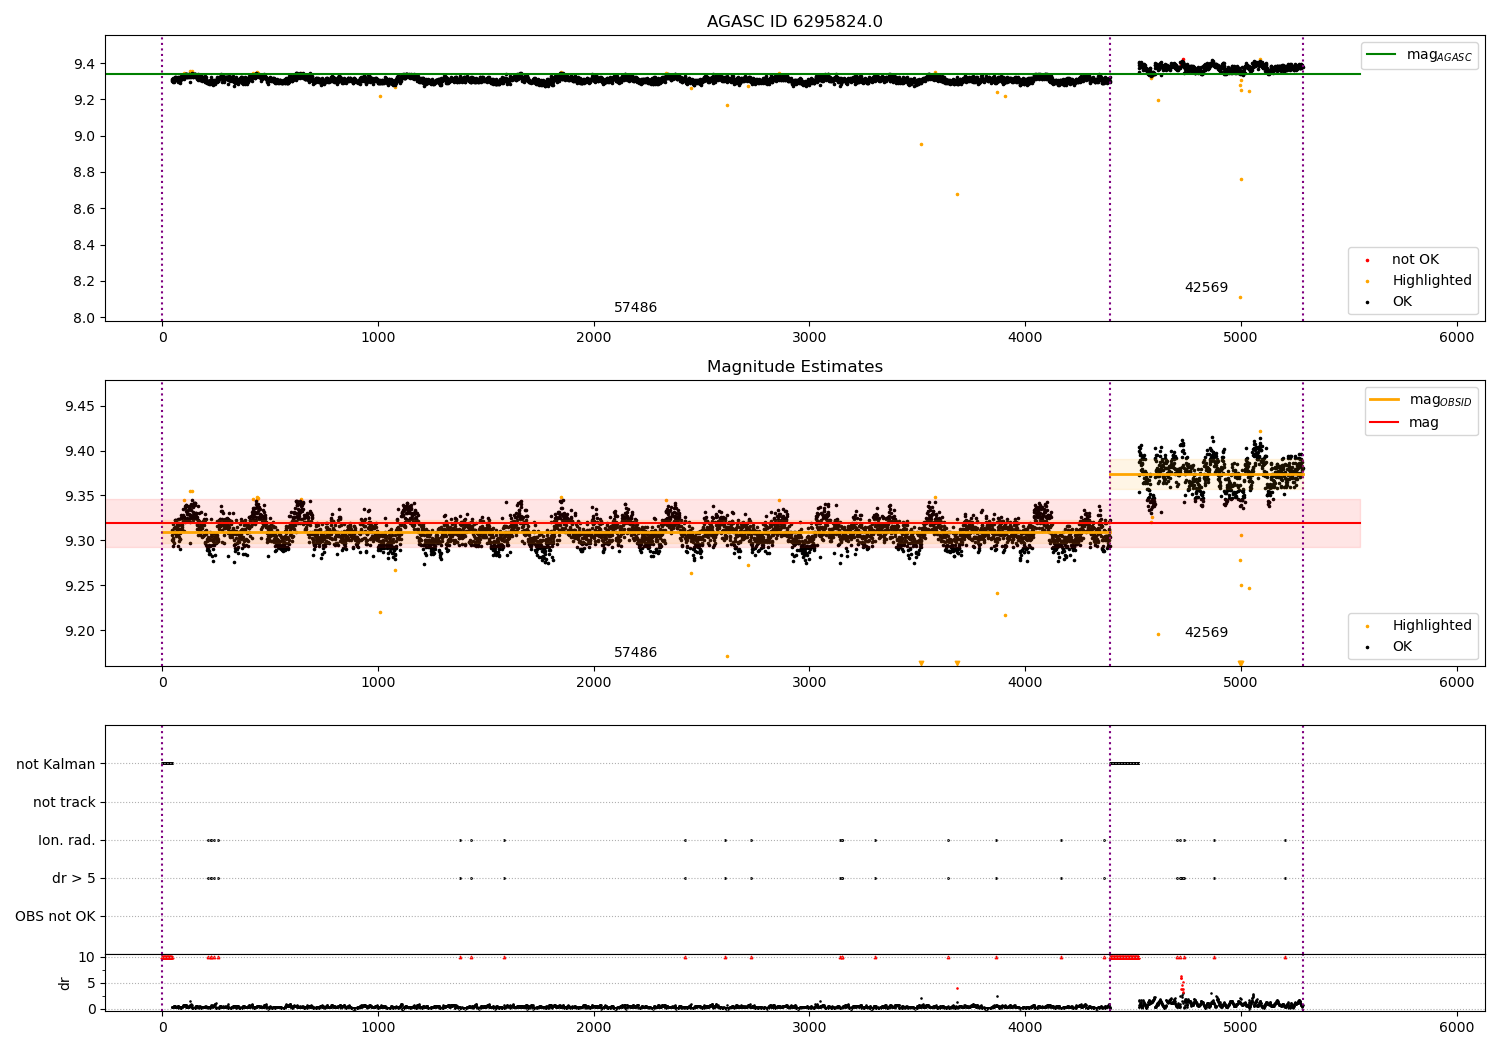This screenshot has width=1500, height=1050.
Task: Click the "not Kalman" axis label
Action: pos(56,765)
